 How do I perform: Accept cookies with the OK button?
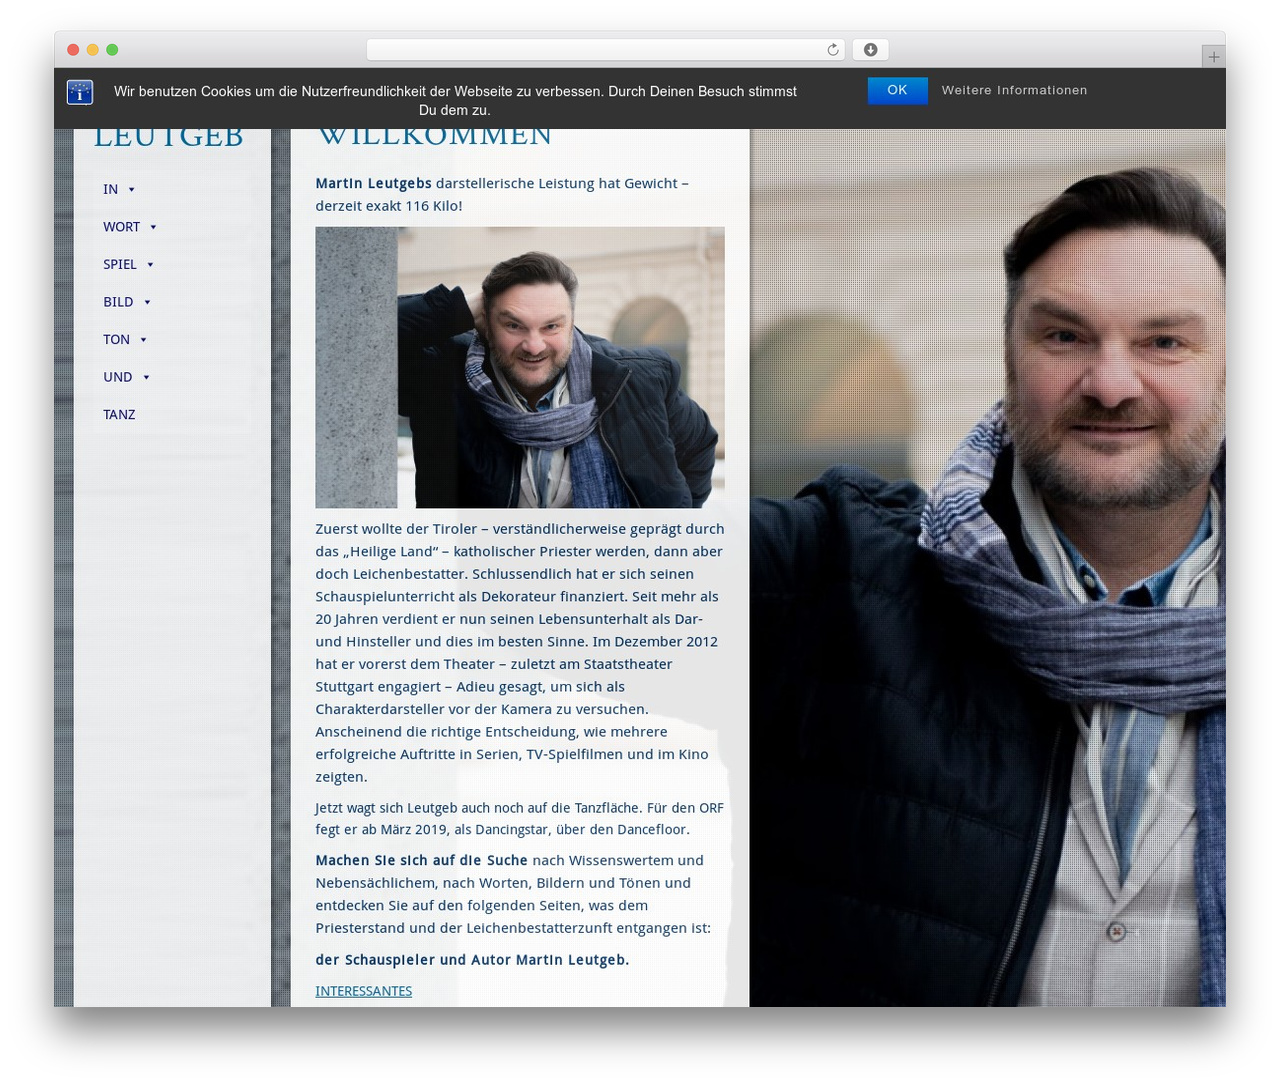(897, 90)
